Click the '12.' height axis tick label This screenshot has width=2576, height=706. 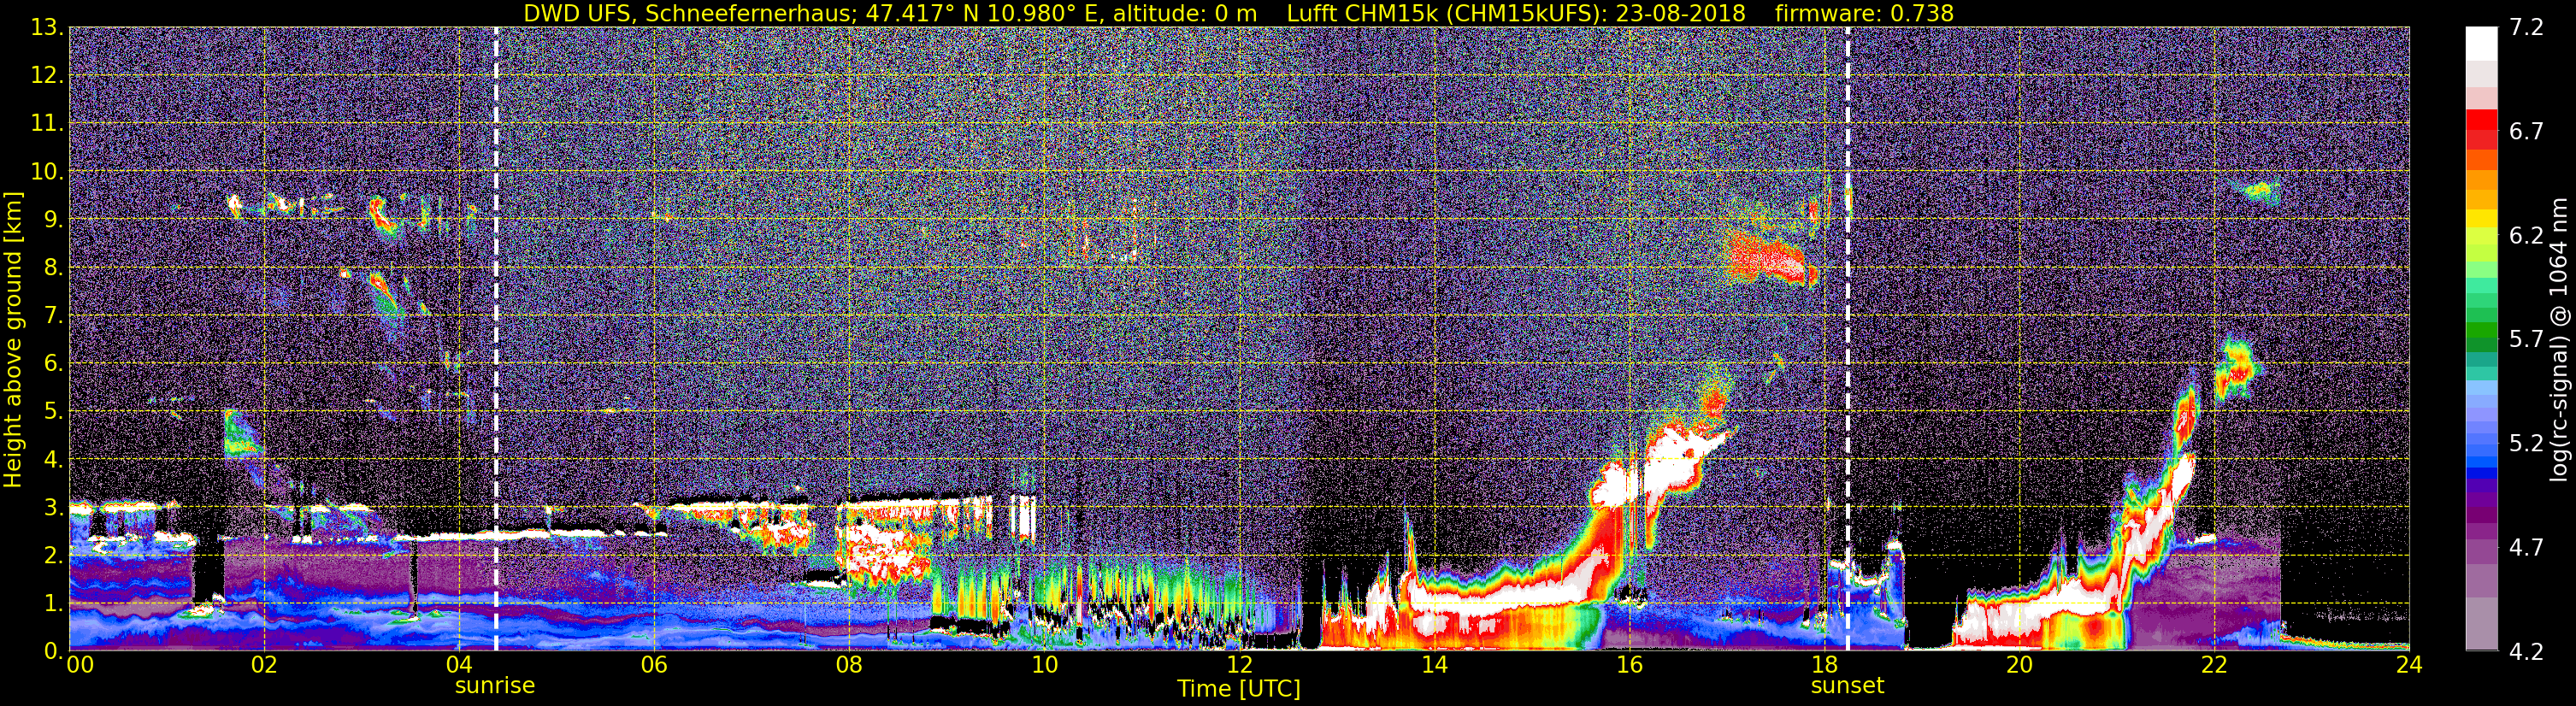click(46, 76)
